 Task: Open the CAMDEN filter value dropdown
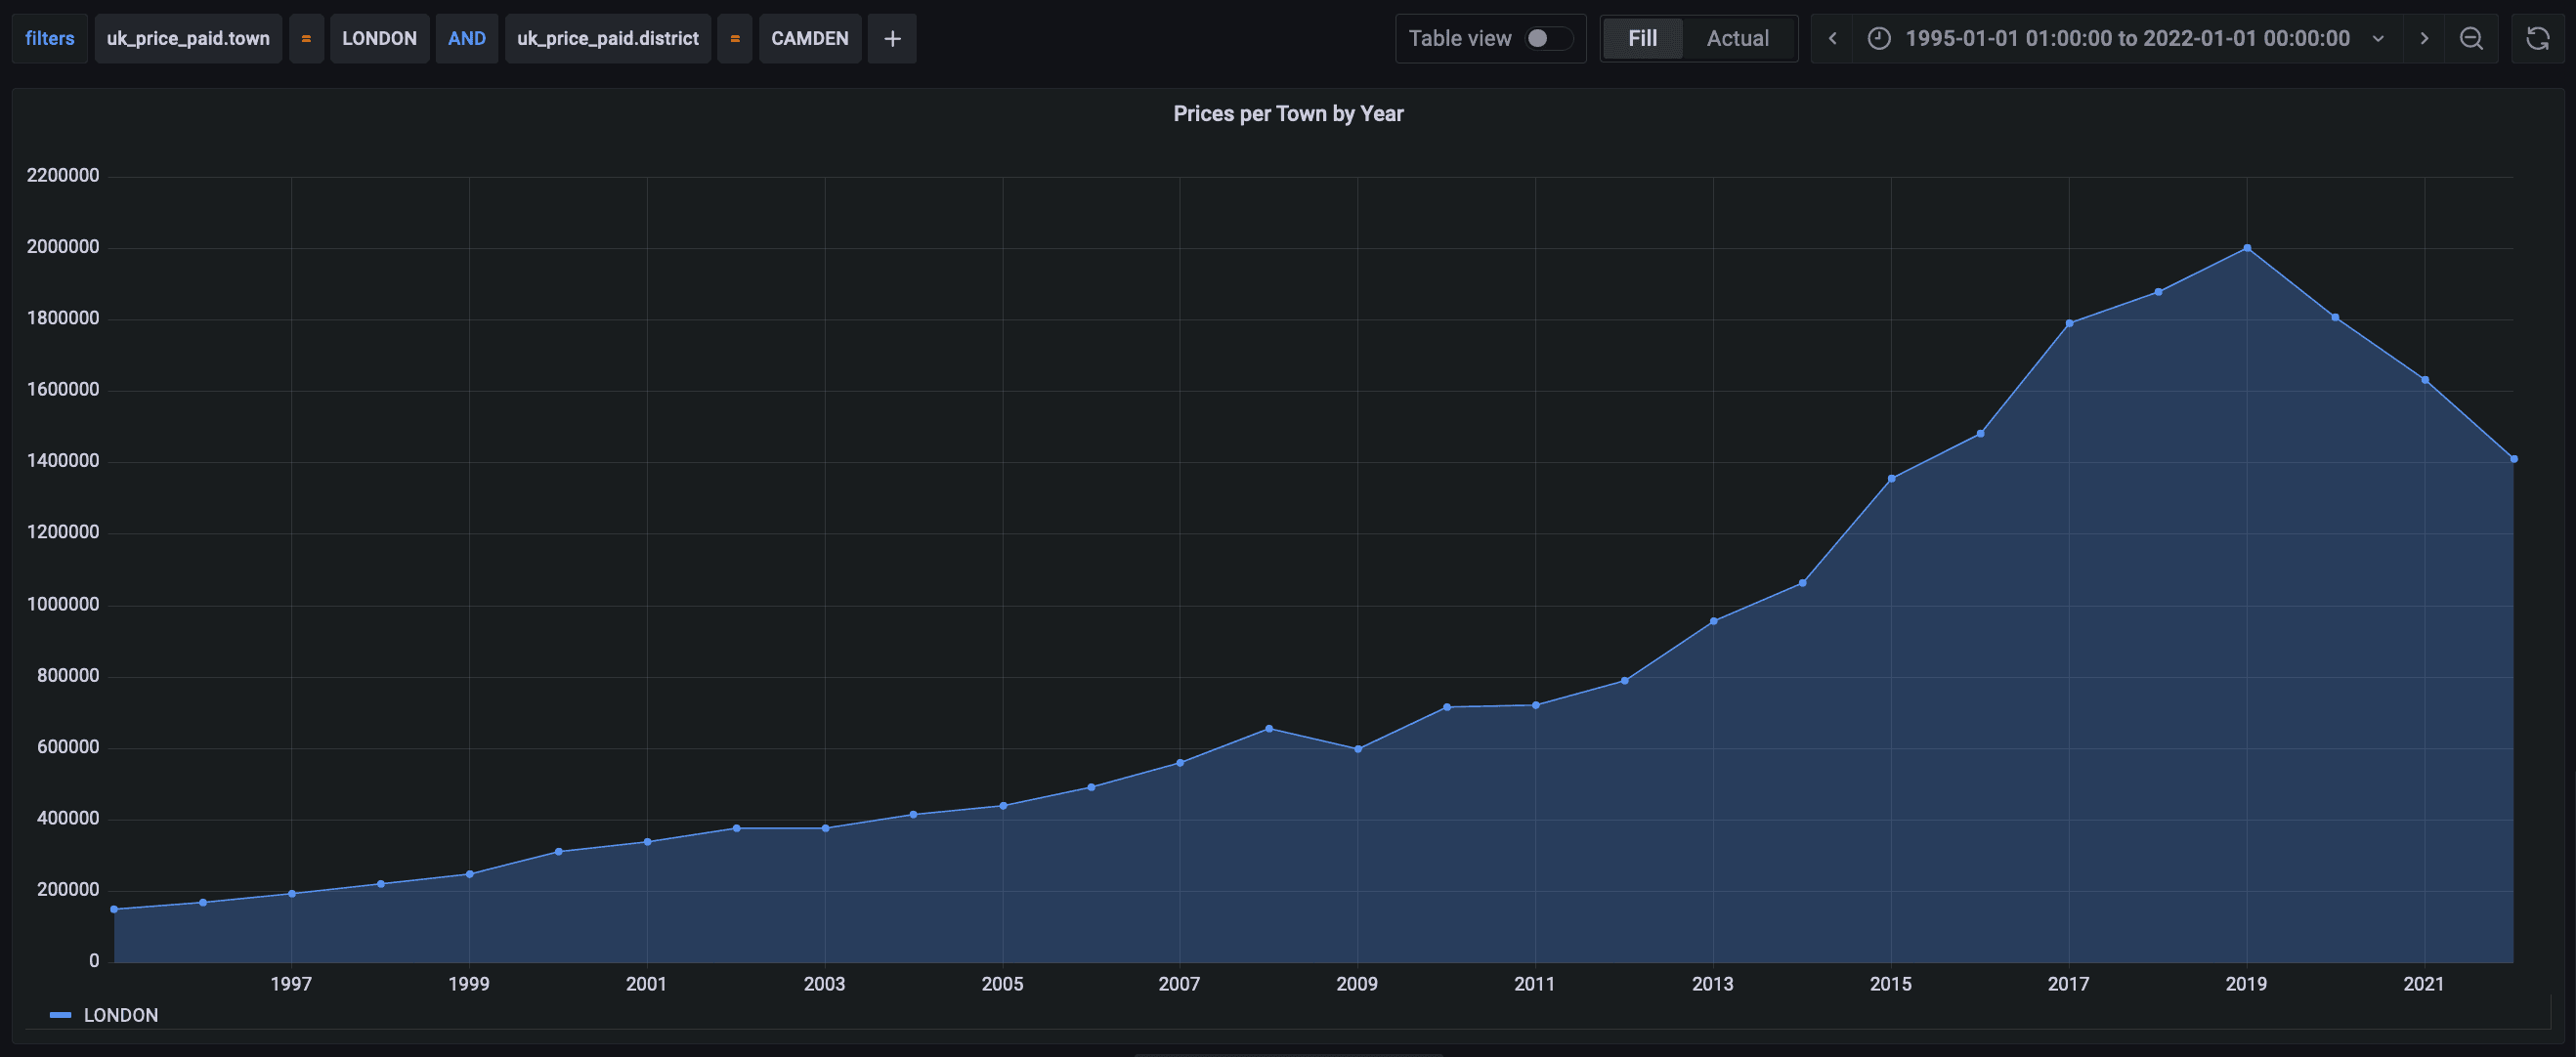coord(809,39)
